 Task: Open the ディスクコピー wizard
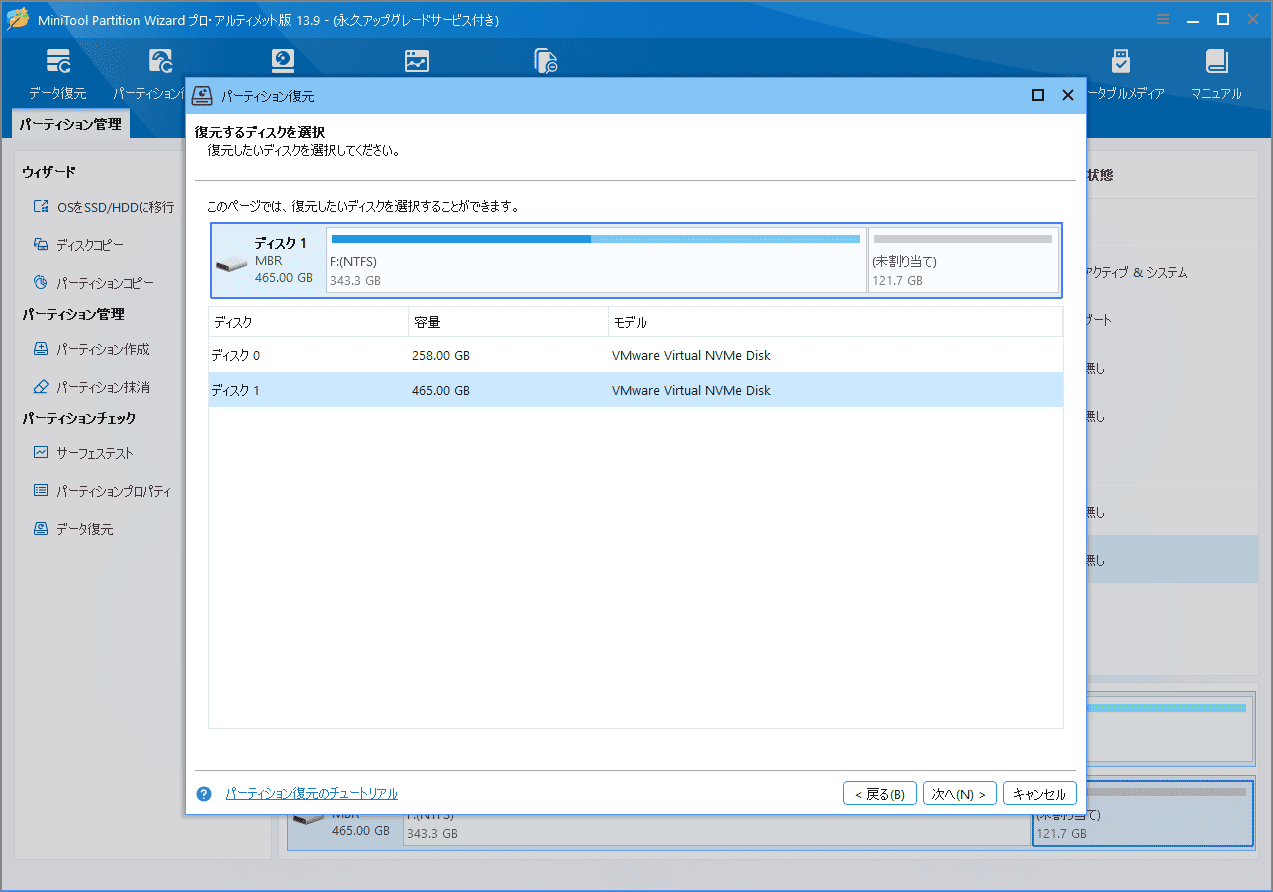pos(90,245)
